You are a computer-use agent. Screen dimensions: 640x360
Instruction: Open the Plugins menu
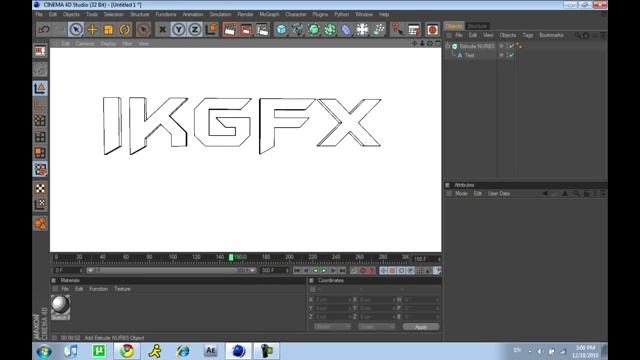click(x=320, y=14)
